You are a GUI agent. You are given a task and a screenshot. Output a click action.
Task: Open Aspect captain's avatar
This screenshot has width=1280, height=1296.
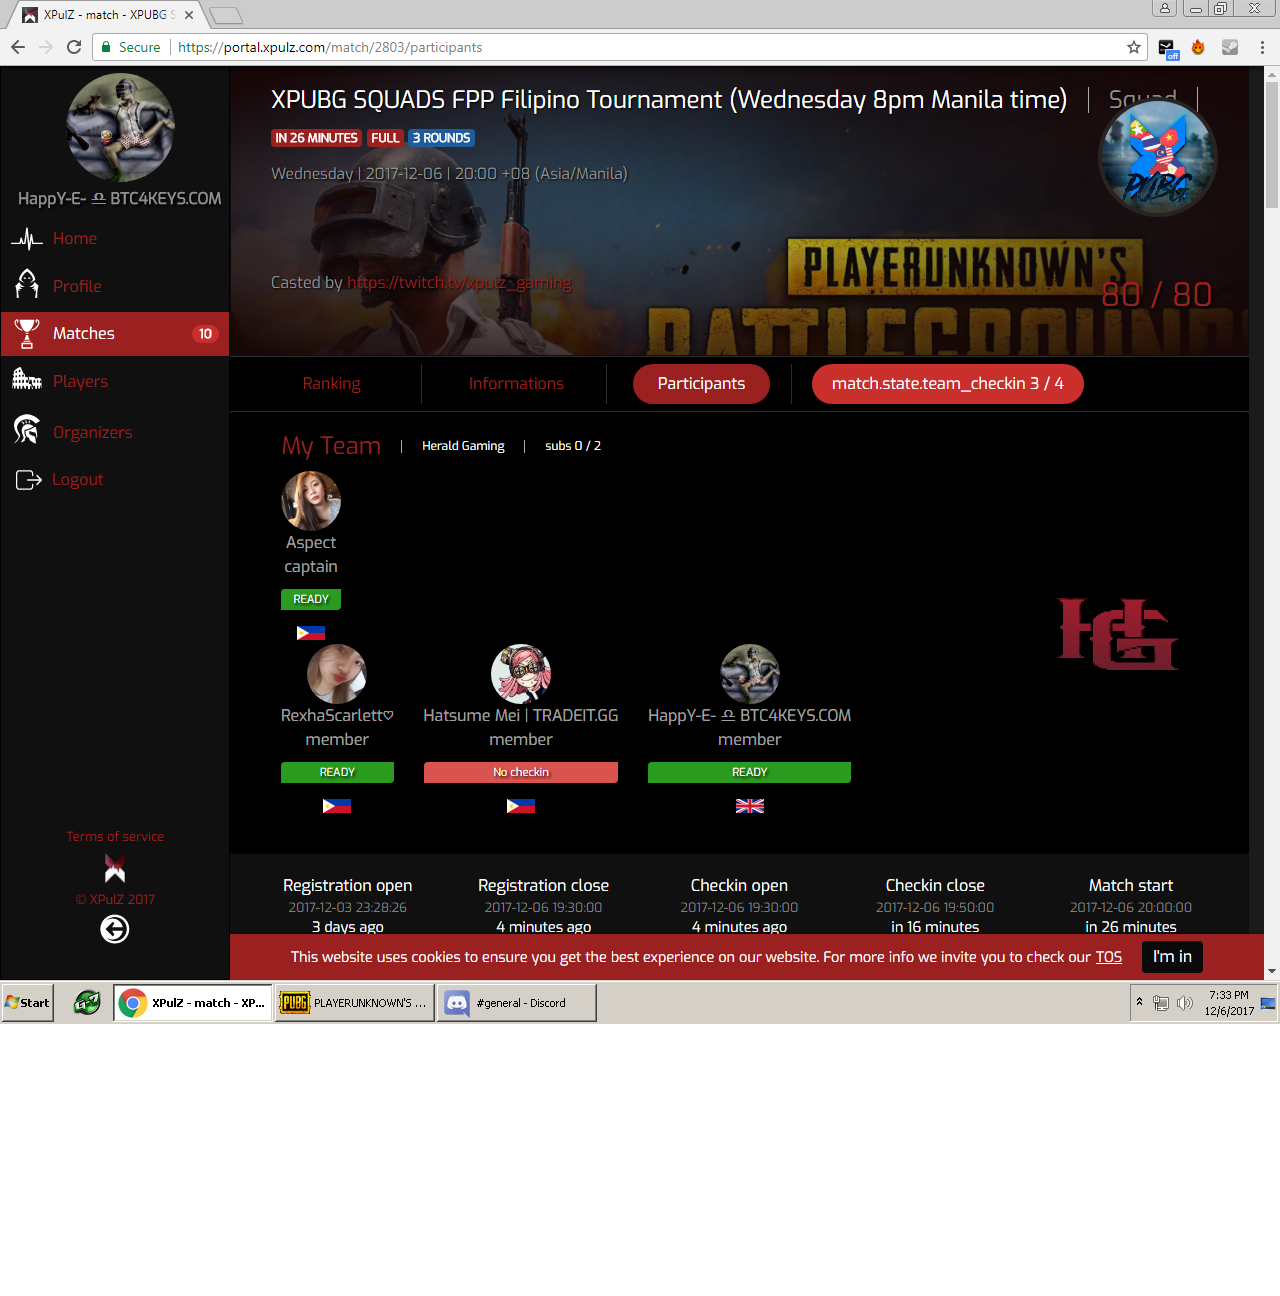(311, 500)
